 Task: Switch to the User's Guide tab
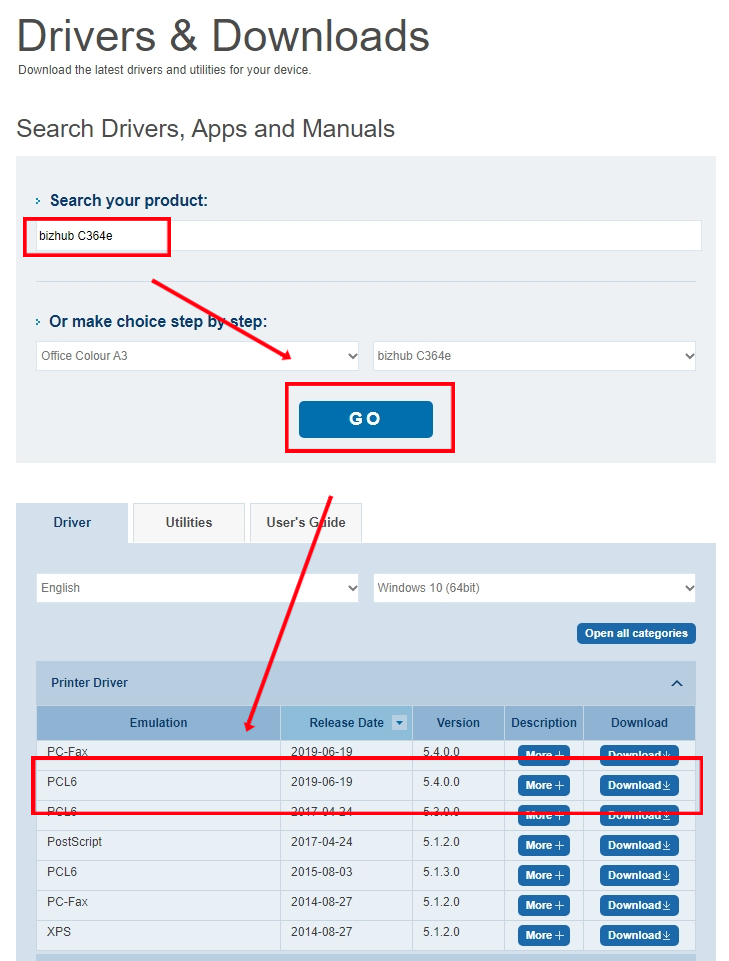tap(306, 522)
